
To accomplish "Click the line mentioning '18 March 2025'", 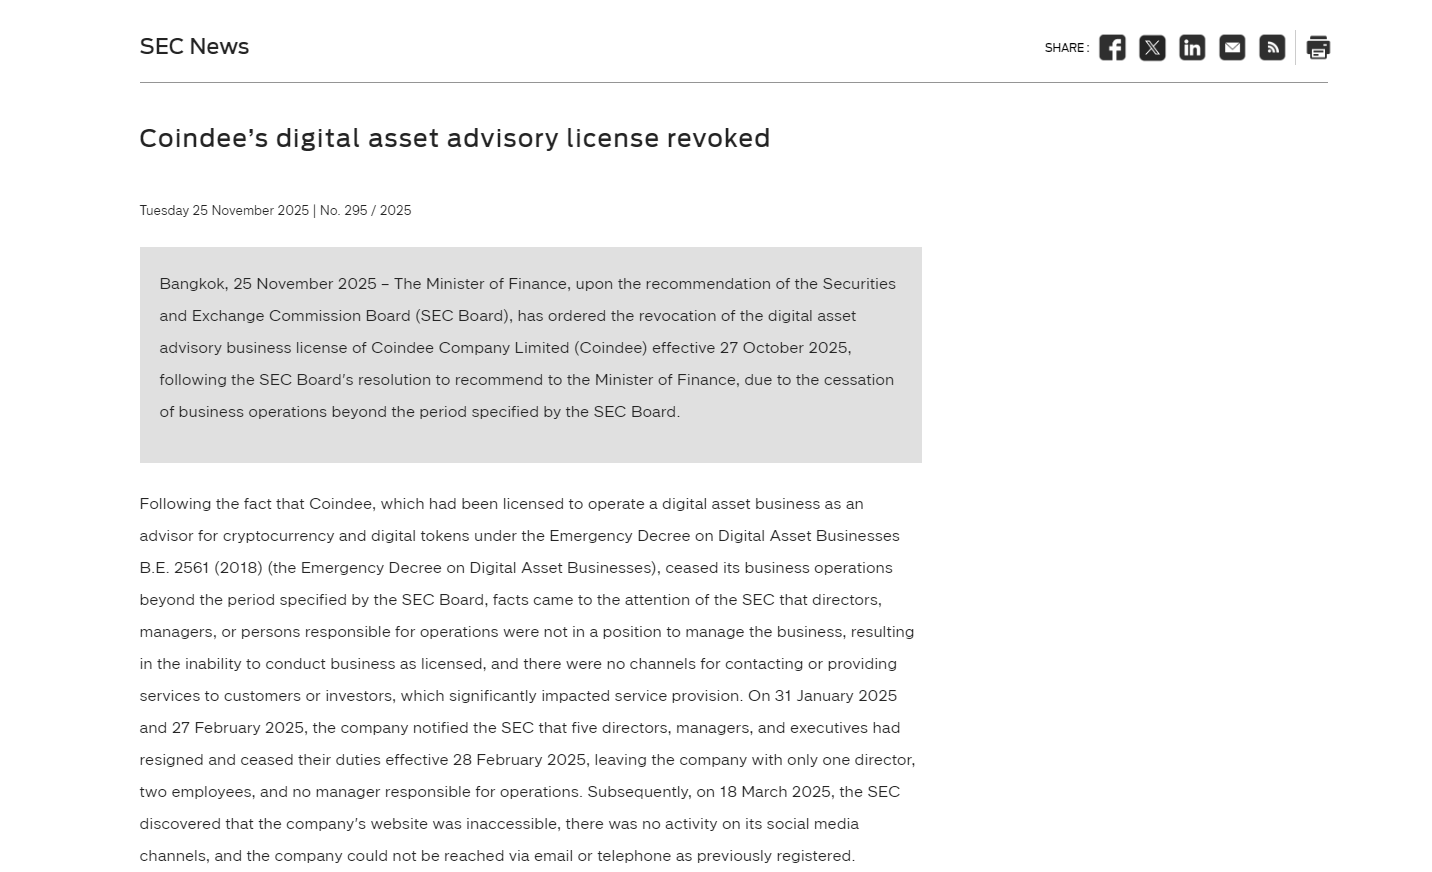I will pos(519,792).
